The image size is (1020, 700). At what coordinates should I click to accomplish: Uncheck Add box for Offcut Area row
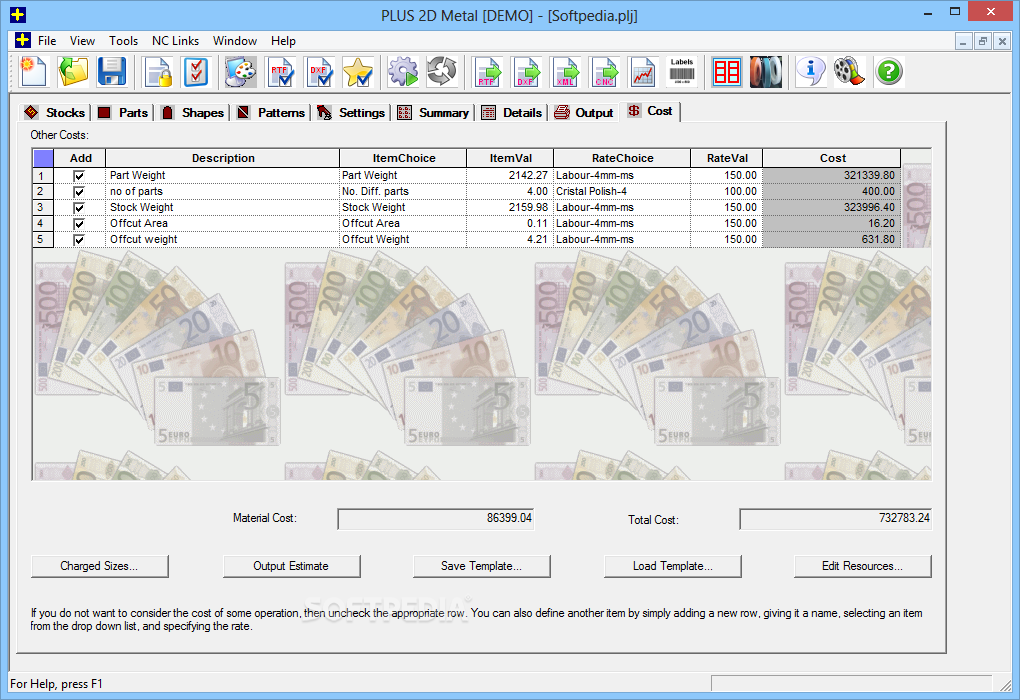click(79, 224)
